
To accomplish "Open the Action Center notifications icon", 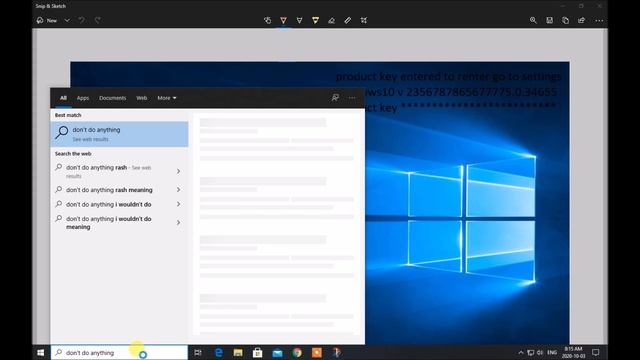I will coord(596,353).
